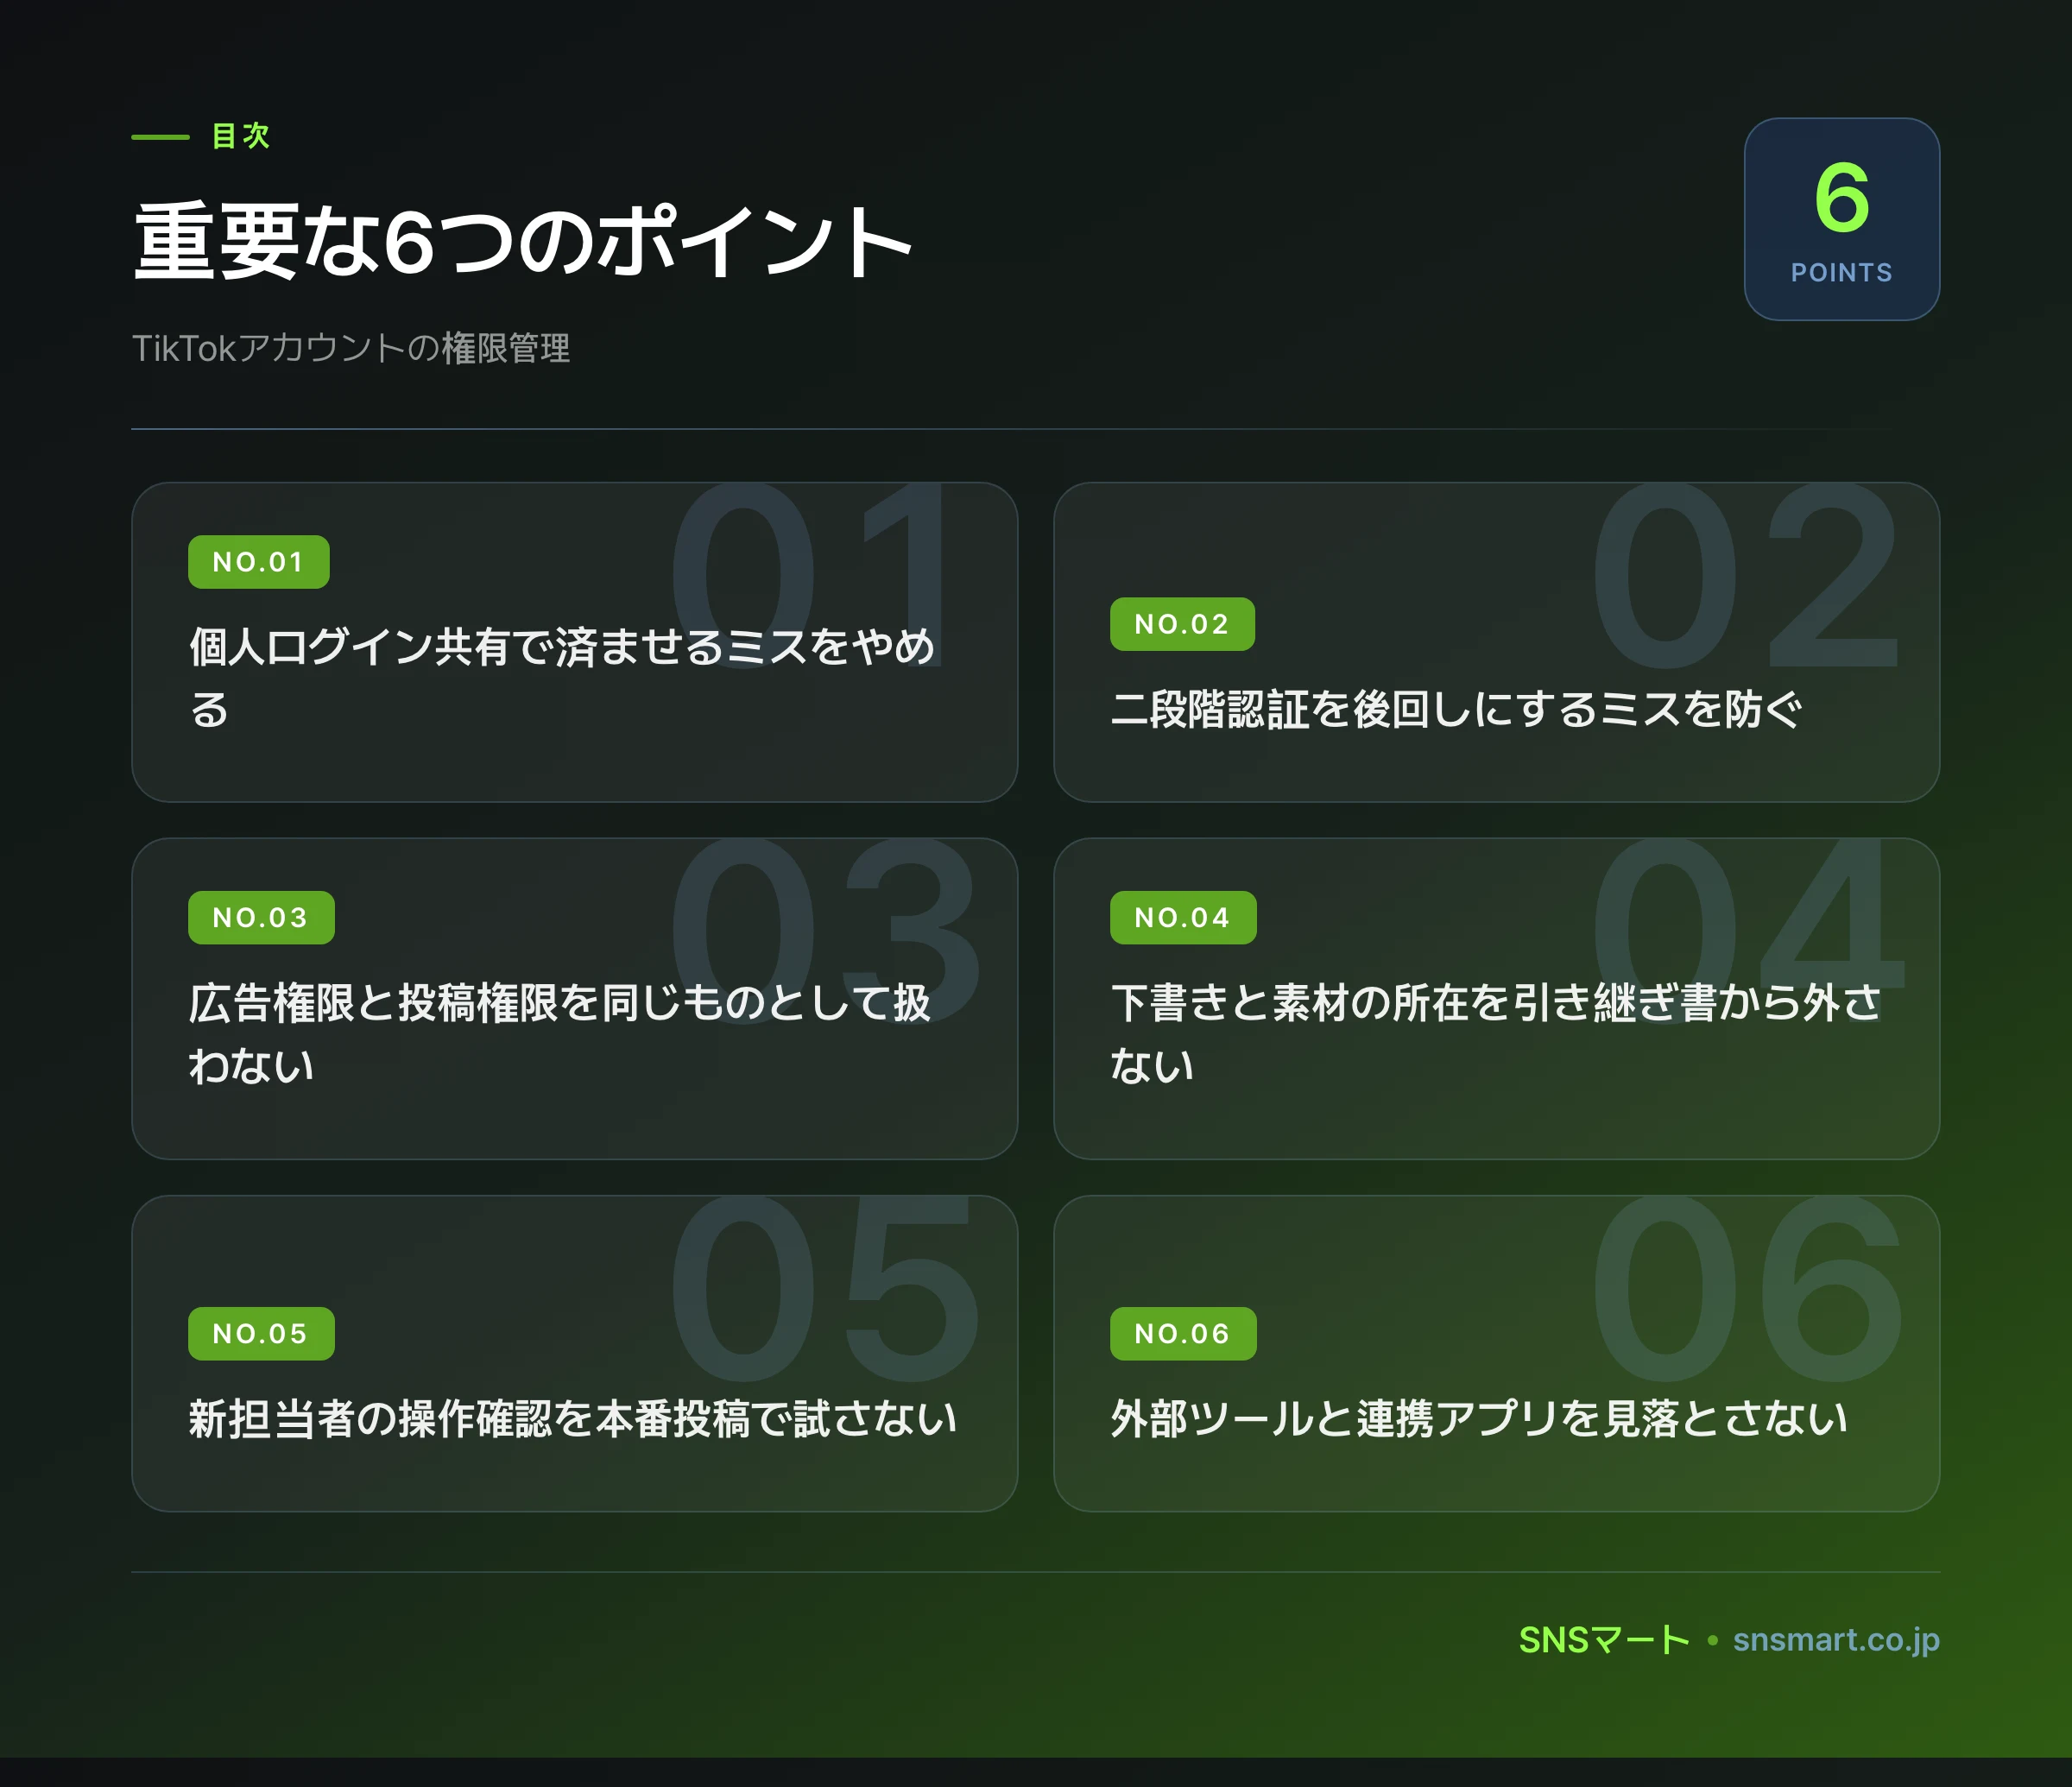2072x1787 pixels.
Task: Click the NO.04 green label
Action: coord(1183,917)
